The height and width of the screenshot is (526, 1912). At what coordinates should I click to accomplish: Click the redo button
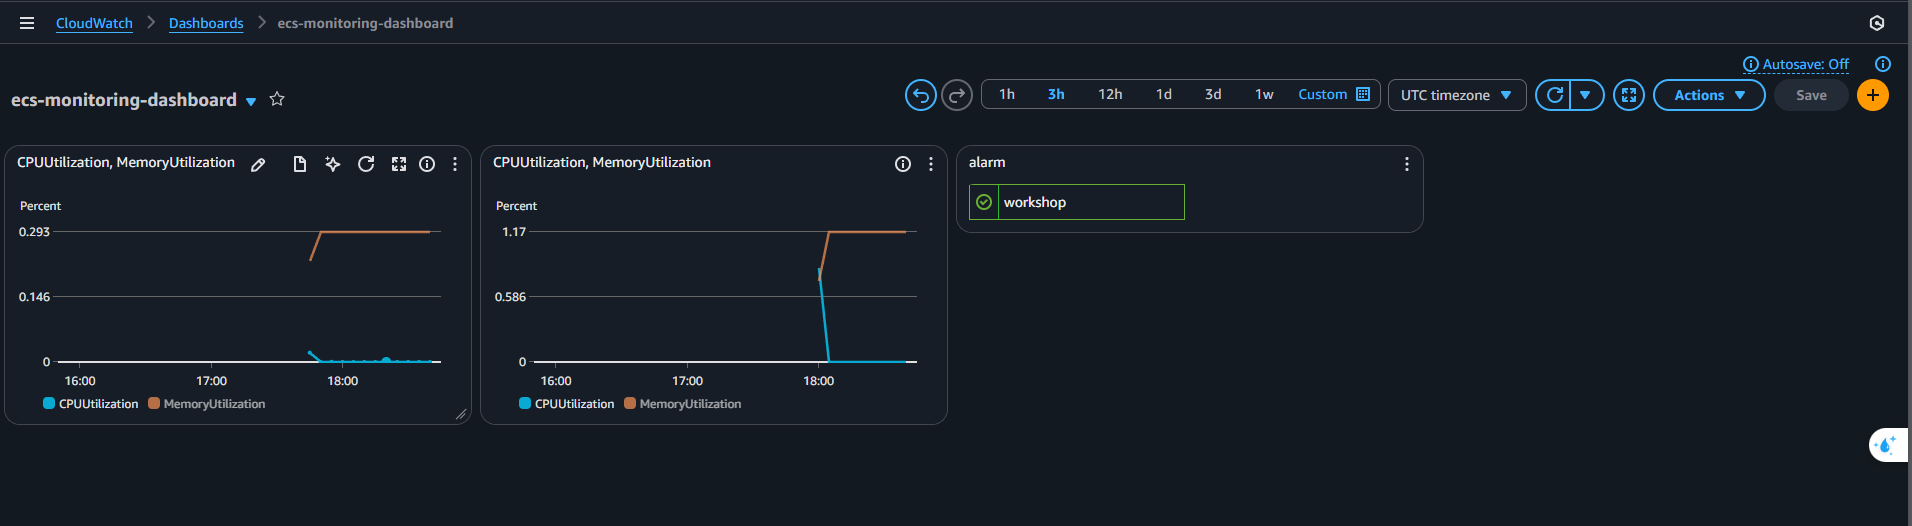coord(957,95)
